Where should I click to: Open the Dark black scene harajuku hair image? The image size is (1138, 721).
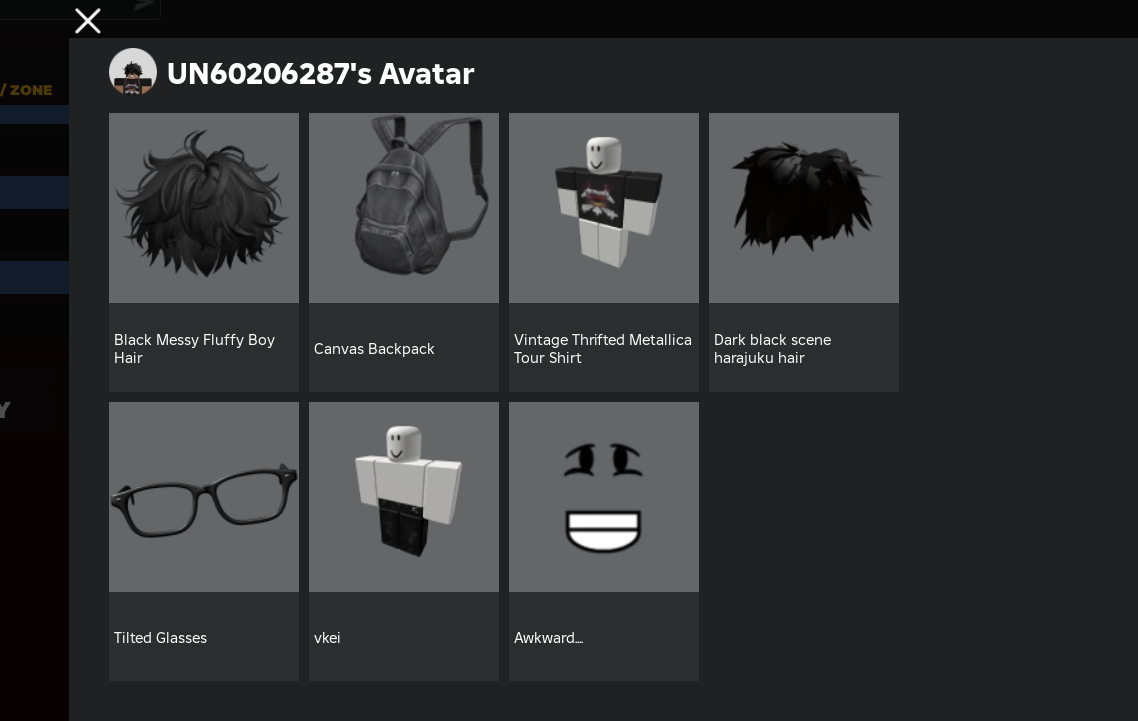tap(804, 208)
